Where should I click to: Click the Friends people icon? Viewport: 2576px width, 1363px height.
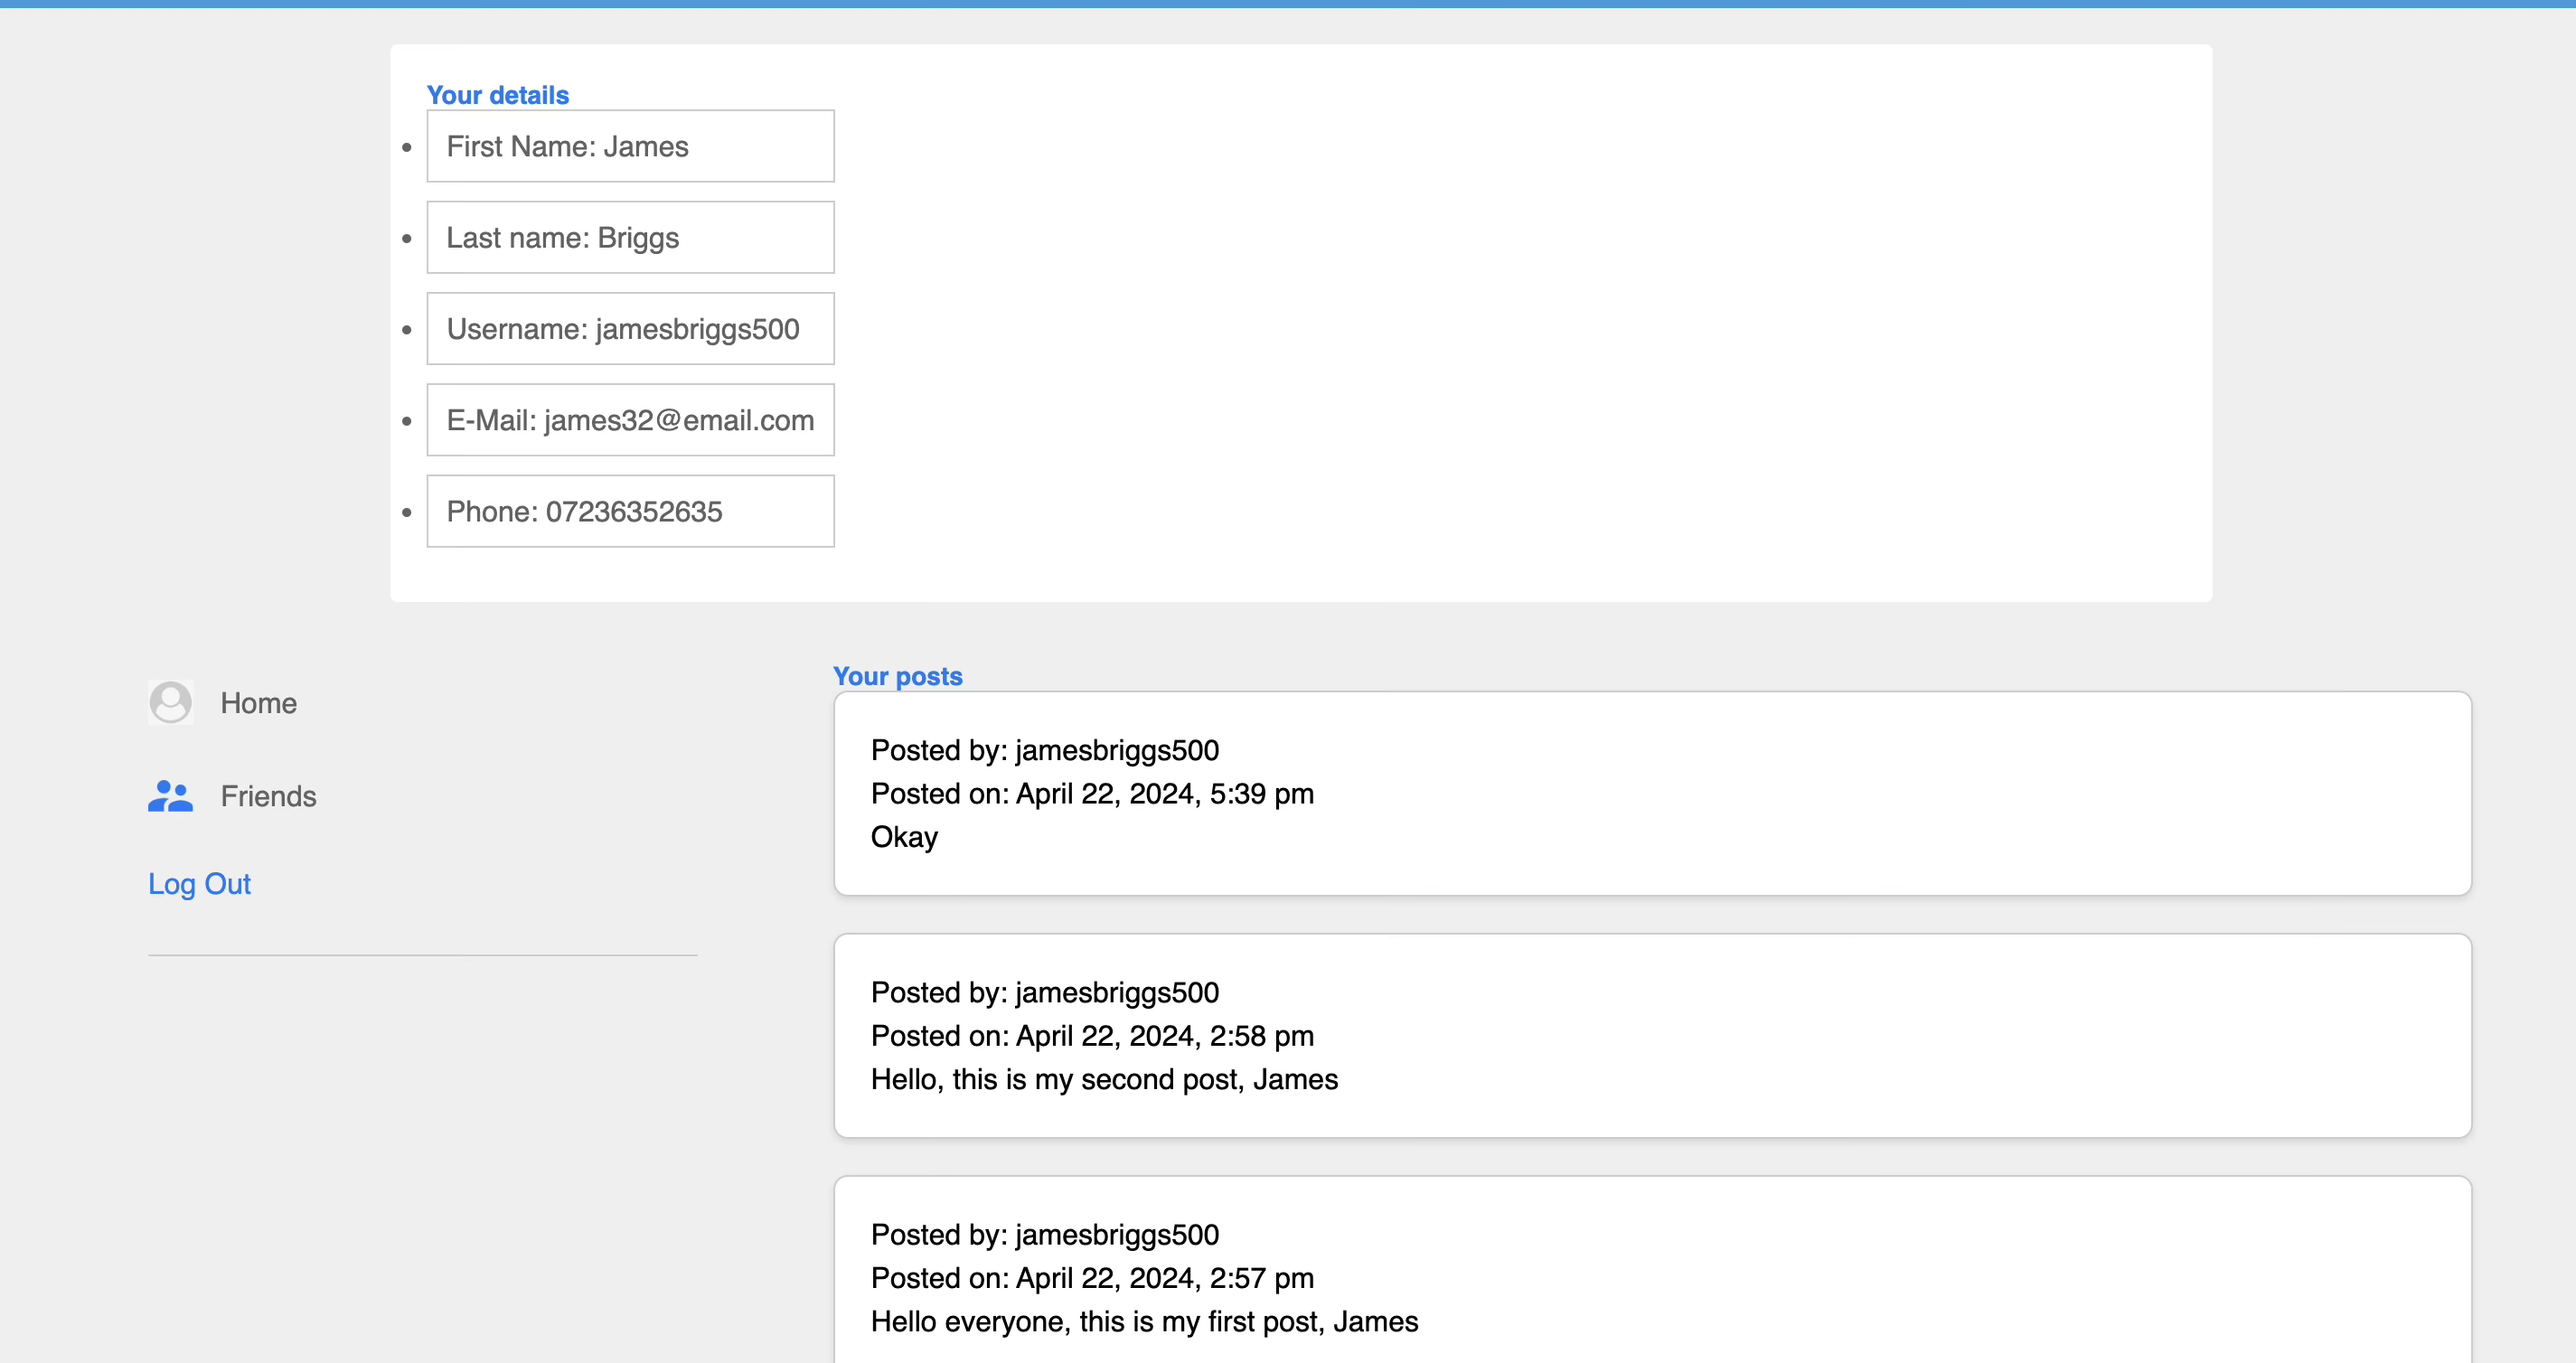[x=170, y=796]
